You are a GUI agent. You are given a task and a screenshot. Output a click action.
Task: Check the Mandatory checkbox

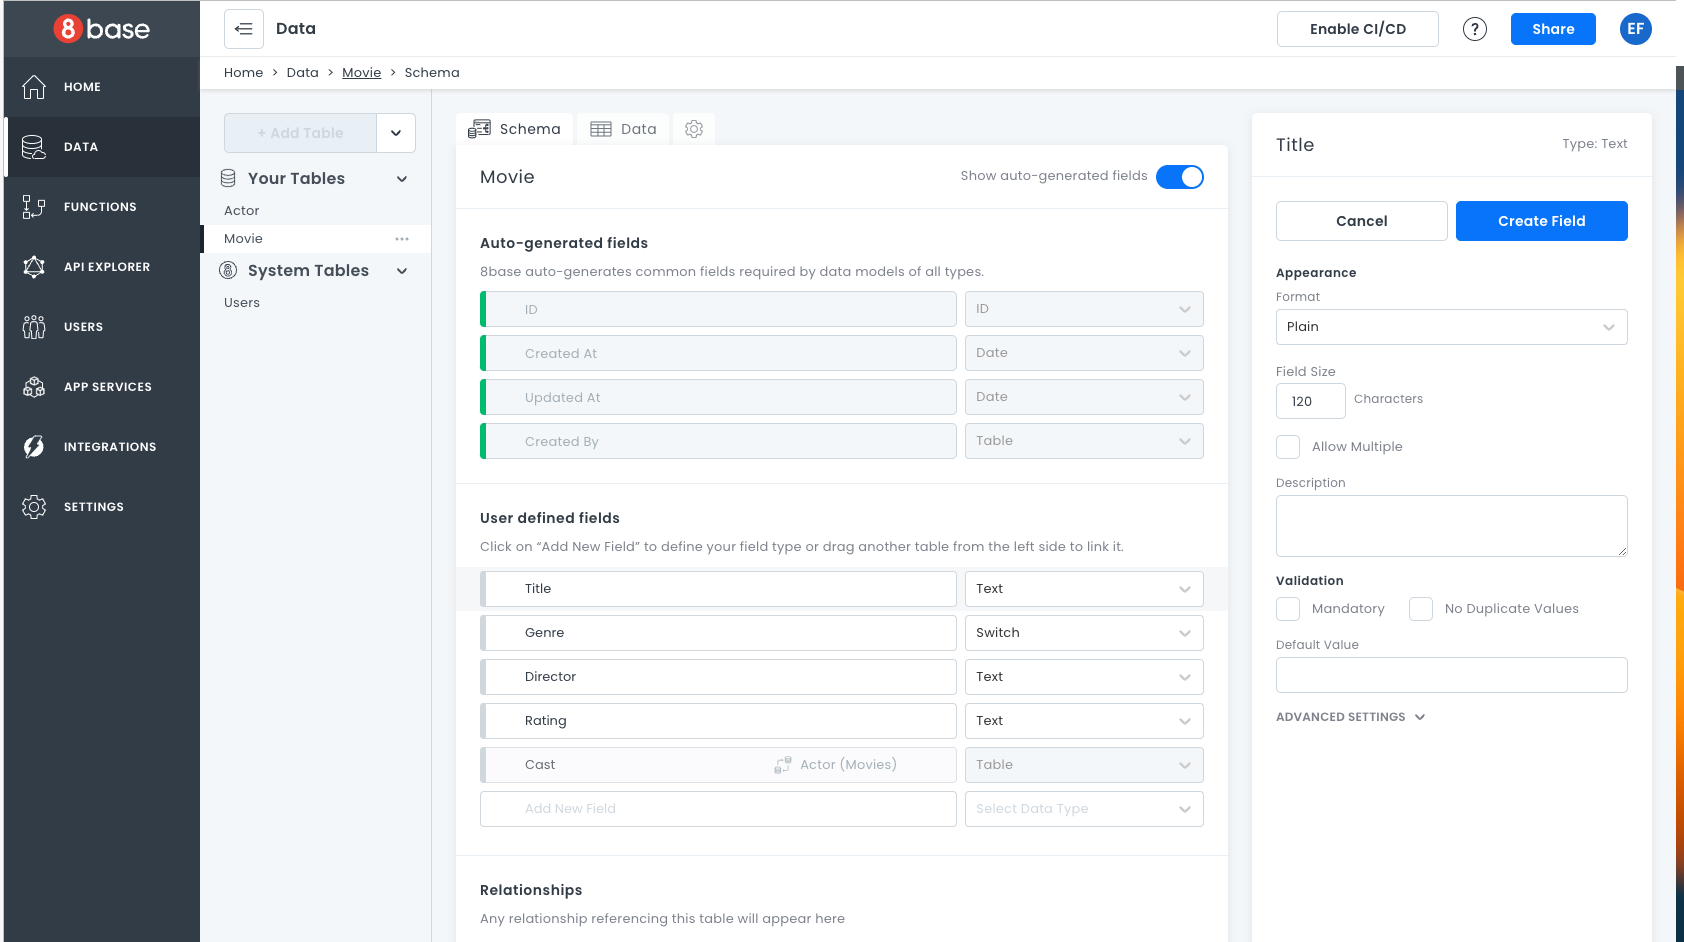pos(1288,609)
